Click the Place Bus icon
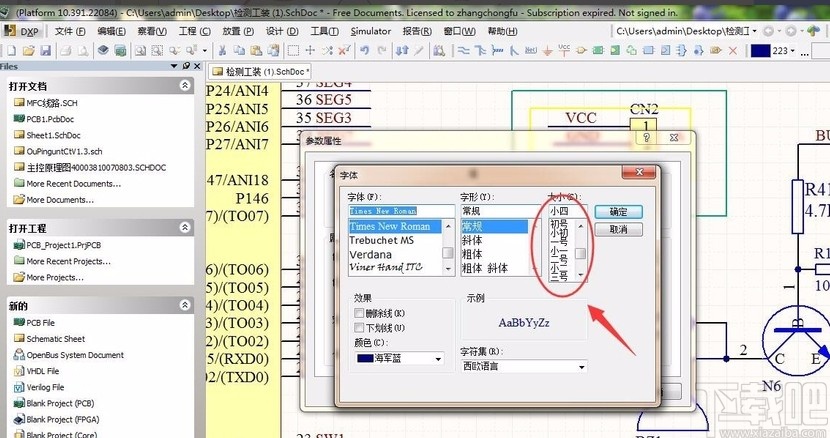This screenshot has height=438, width=830. 480,51
